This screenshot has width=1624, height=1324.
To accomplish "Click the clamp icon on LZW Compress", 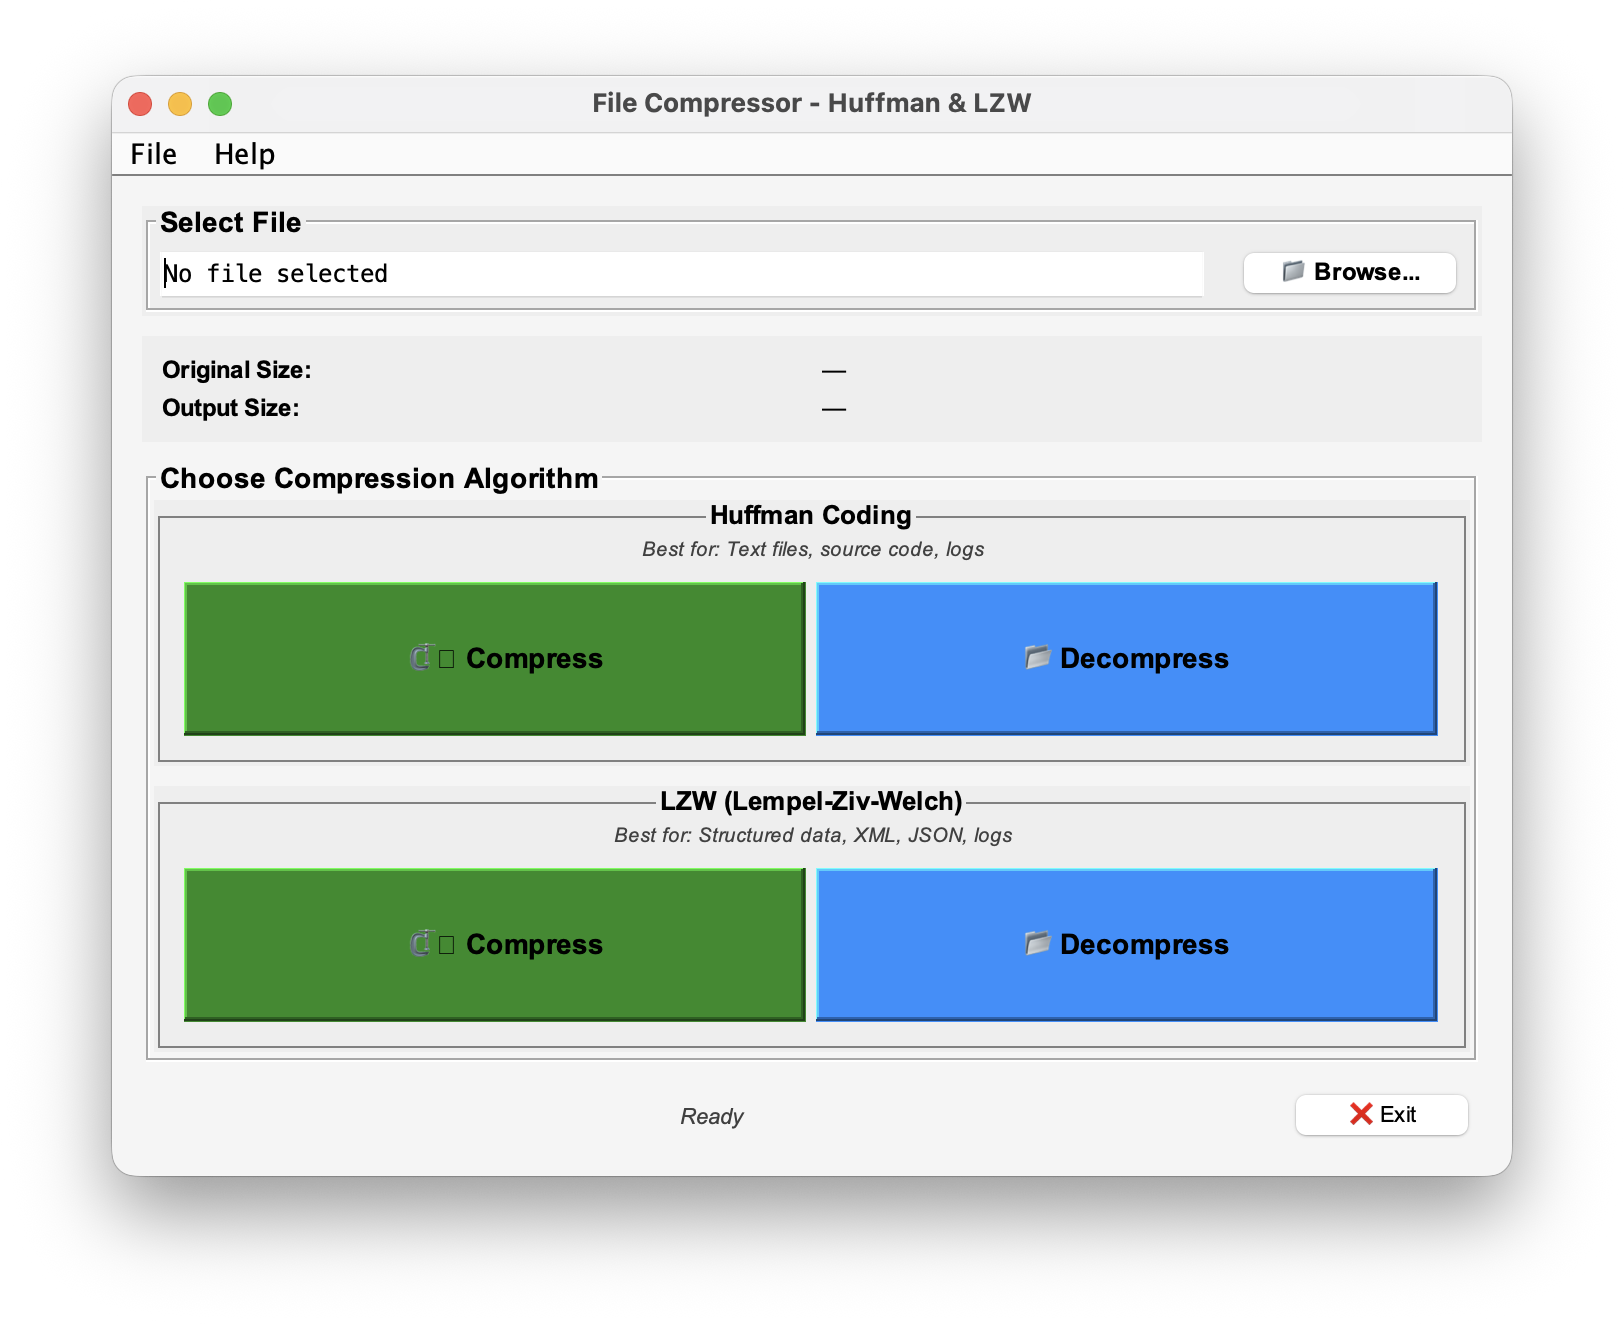I will click(421, 944).
